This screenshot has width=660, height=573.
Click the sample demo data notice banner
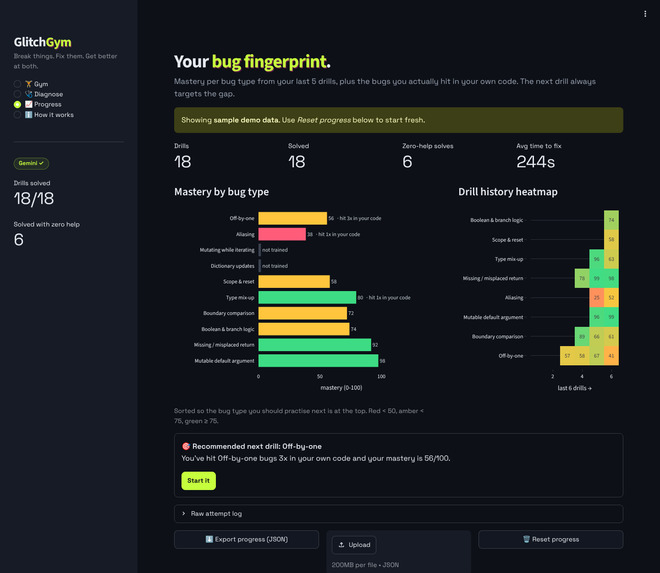coord(399,120)
